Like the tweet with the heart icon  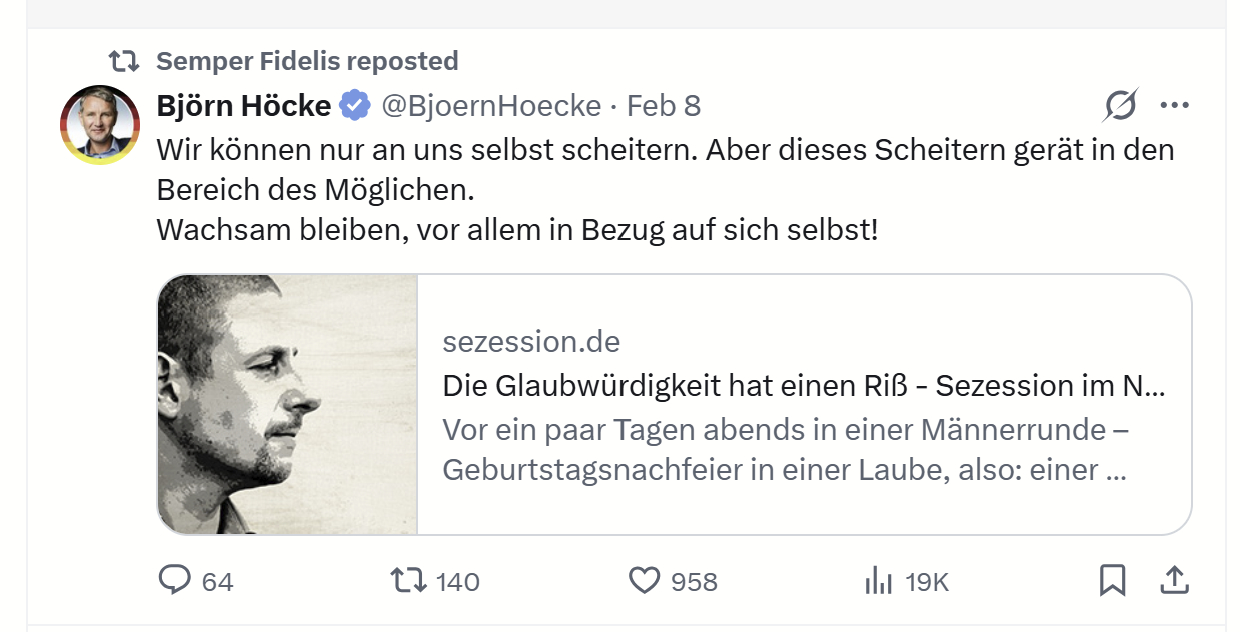645,580
